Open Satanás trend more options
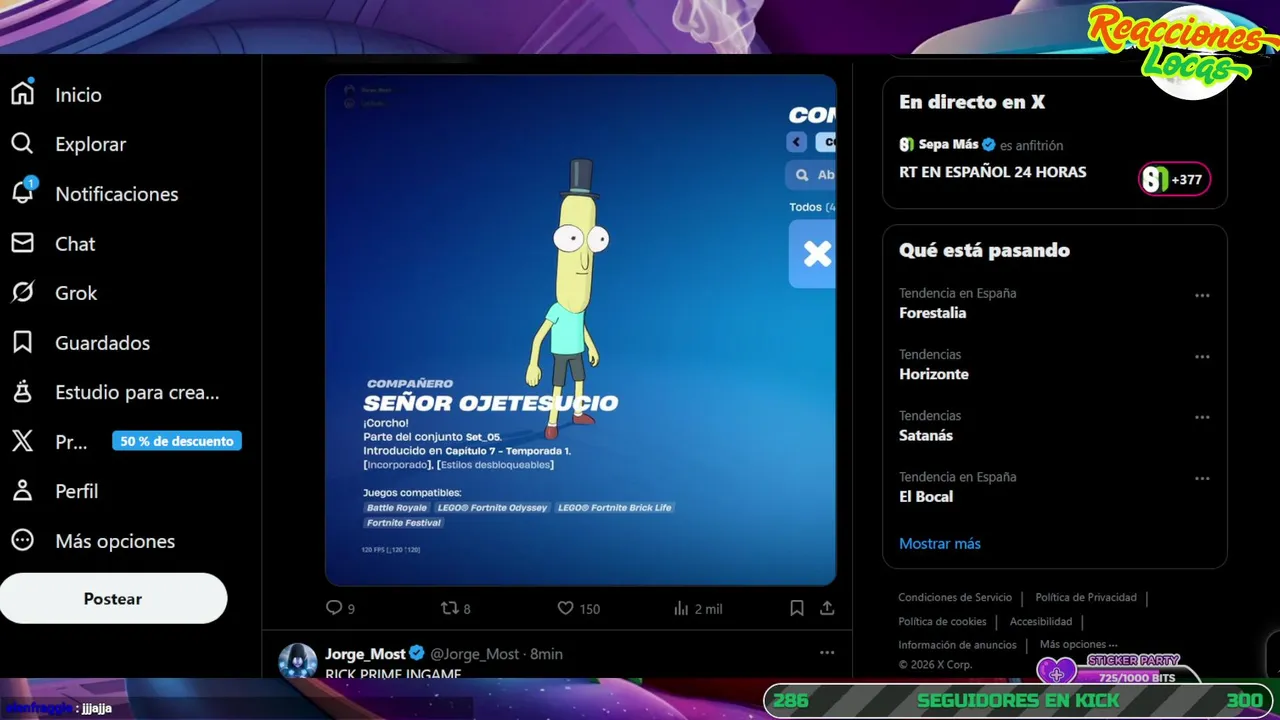The image size is (1280, 720). (1202, 417)
